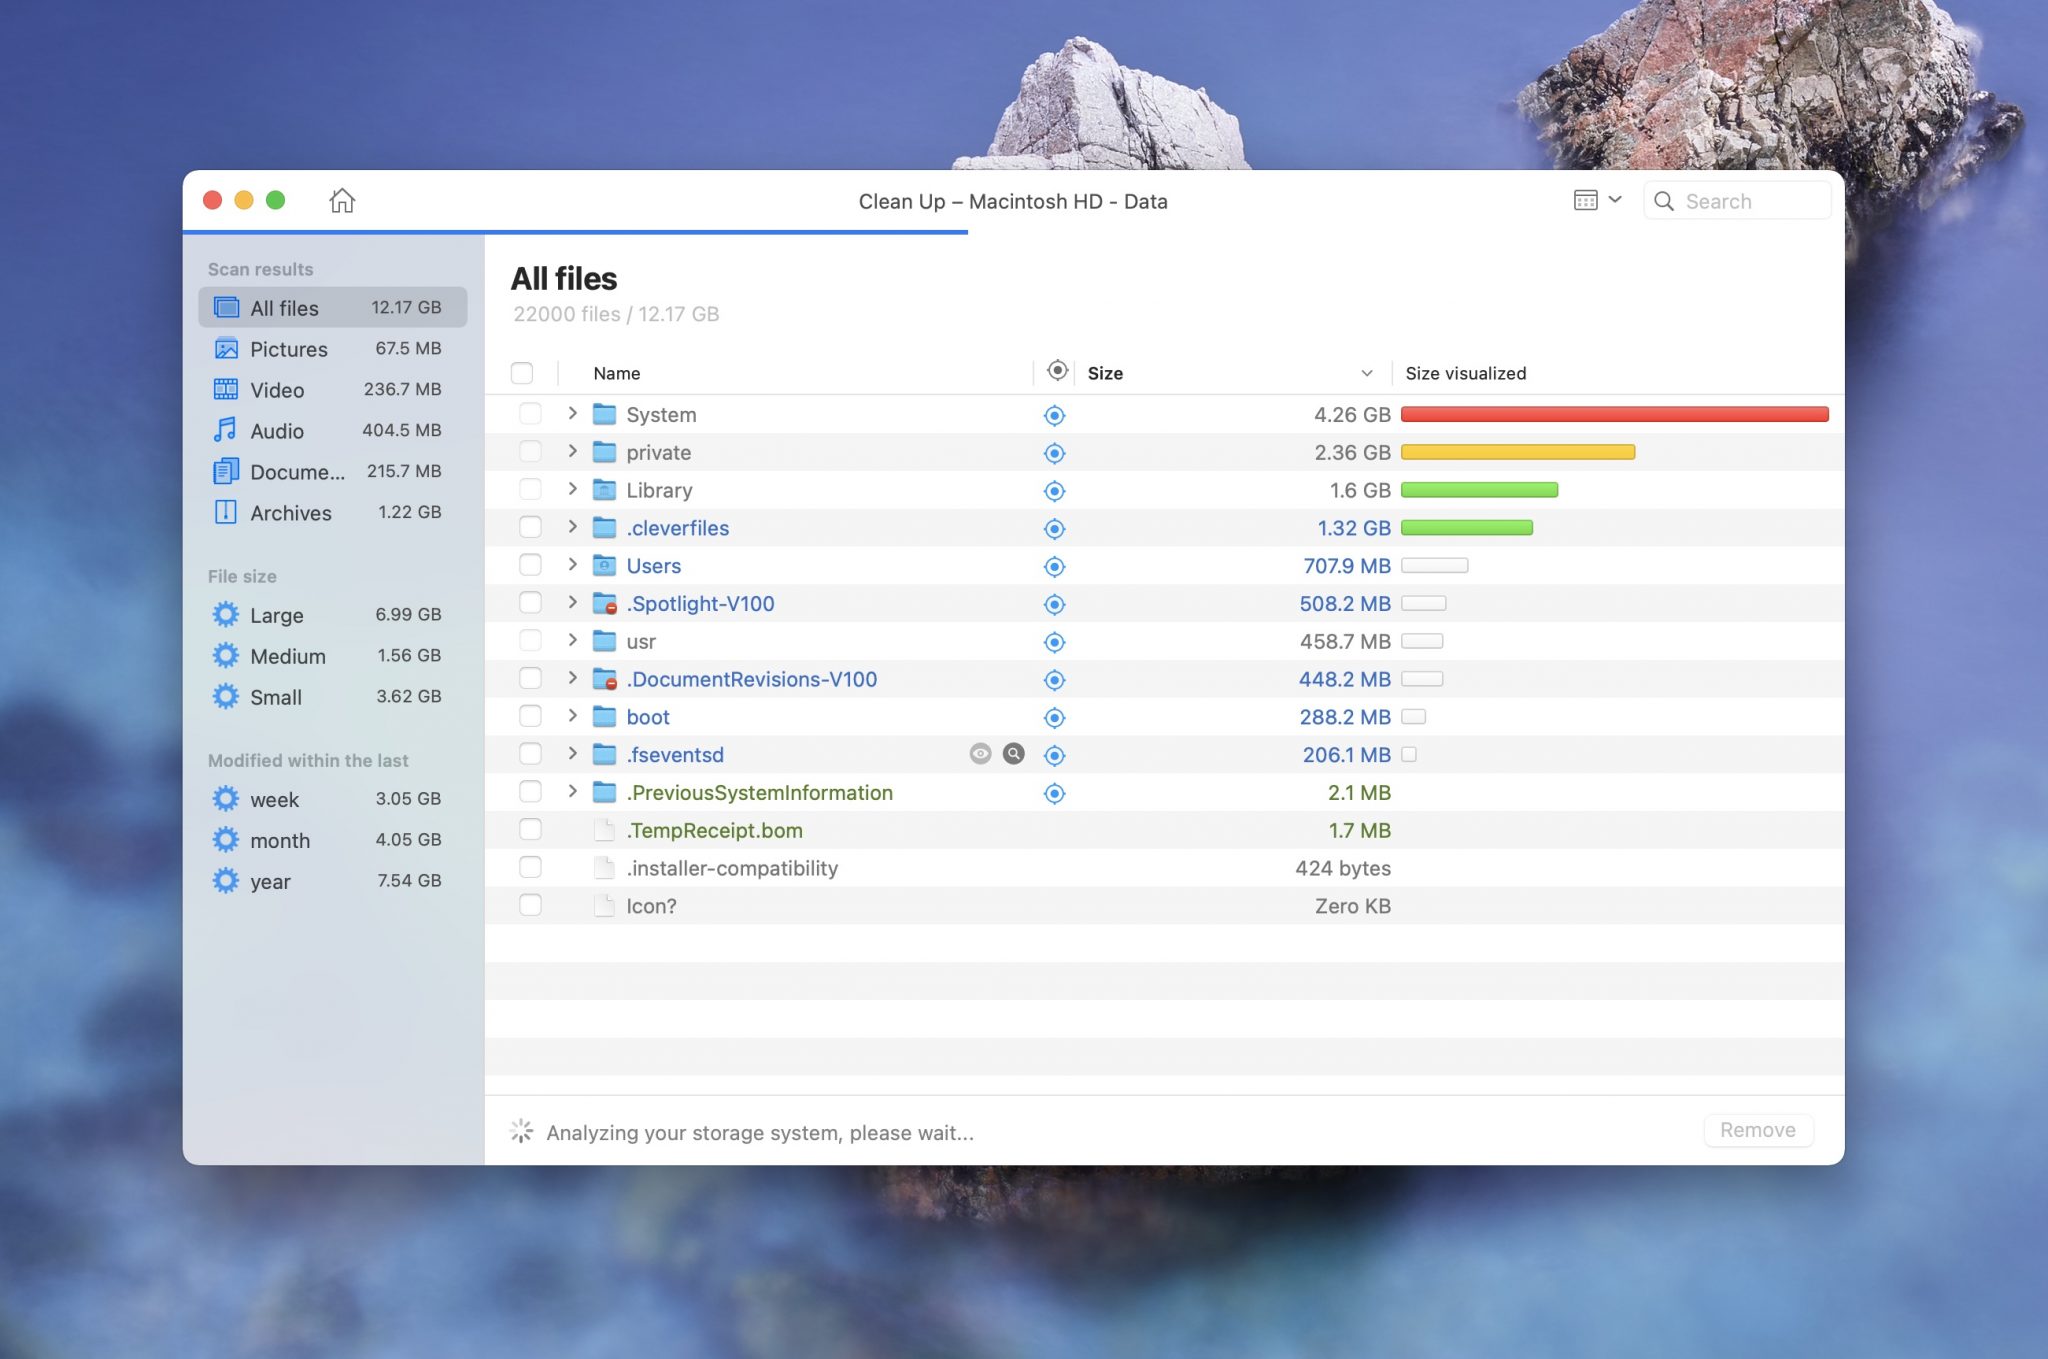Click the Archives category icon in sidebar

224,511
